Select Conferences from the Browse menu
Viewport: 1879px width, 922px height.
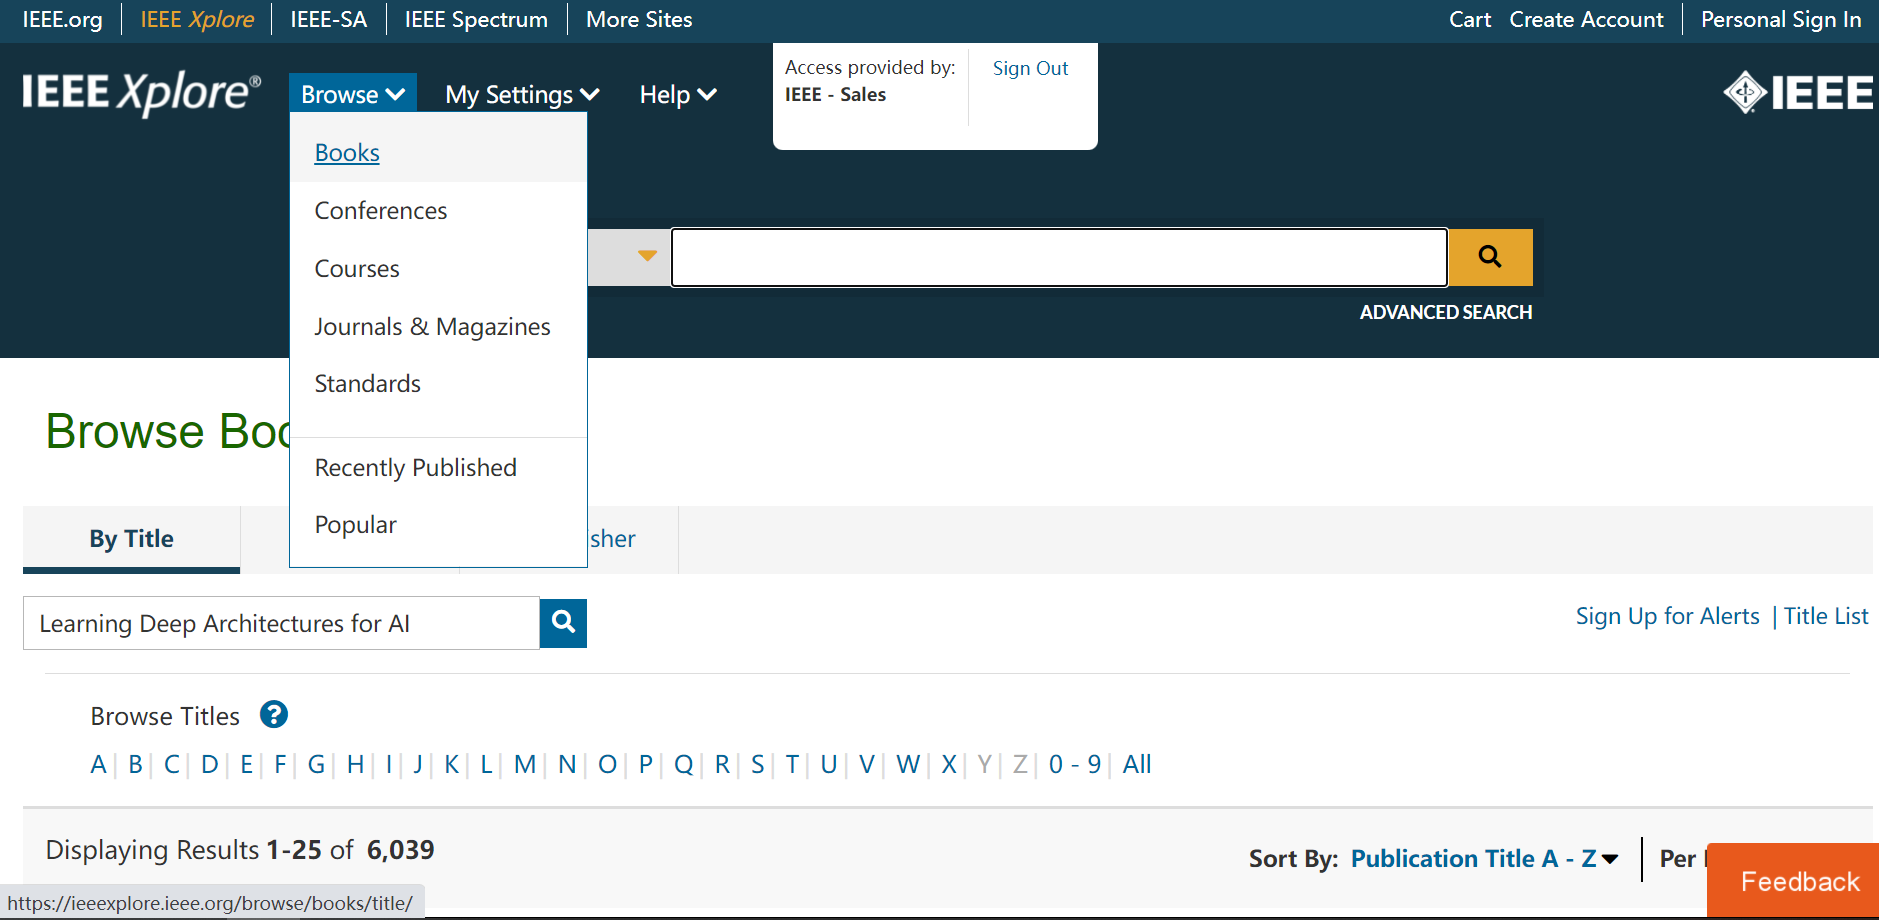click(x=380, y=211)
